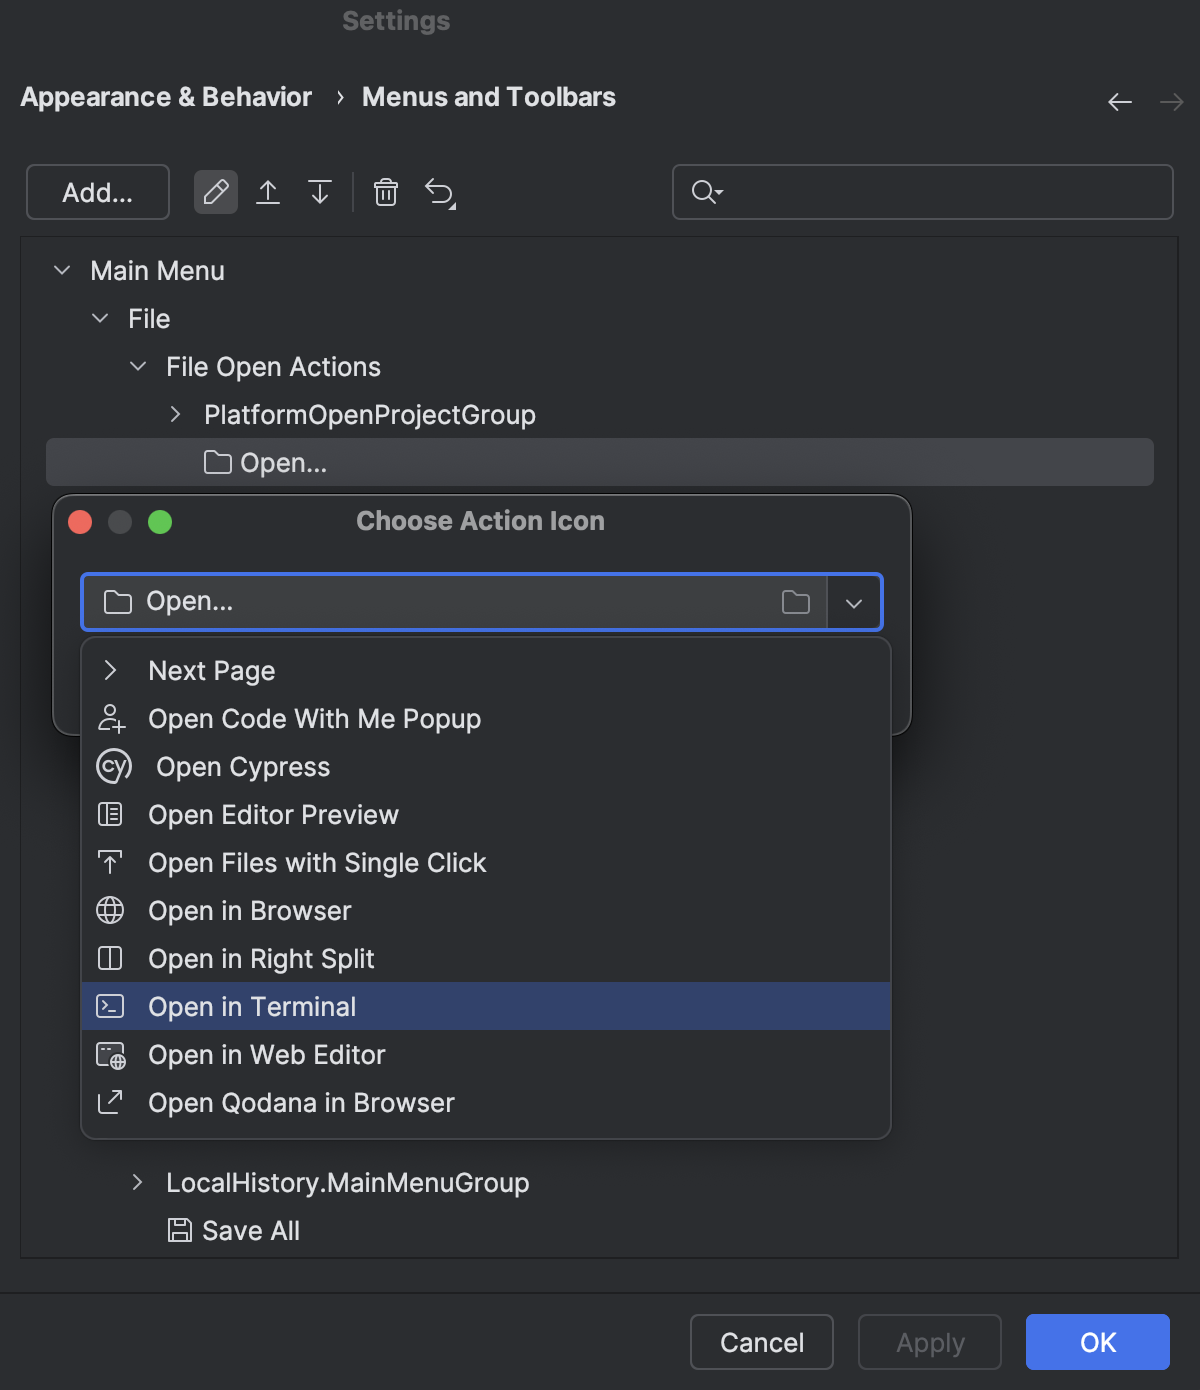
Task: Click the folder icon inside the Open field
Action: pyautogui.click(x=795, y=601)
